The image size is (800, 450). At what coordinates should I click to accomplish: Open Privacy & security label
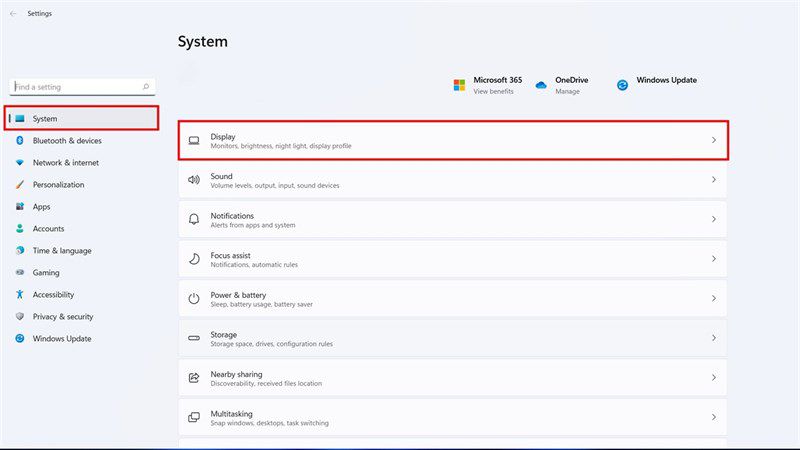coord(63,316)
